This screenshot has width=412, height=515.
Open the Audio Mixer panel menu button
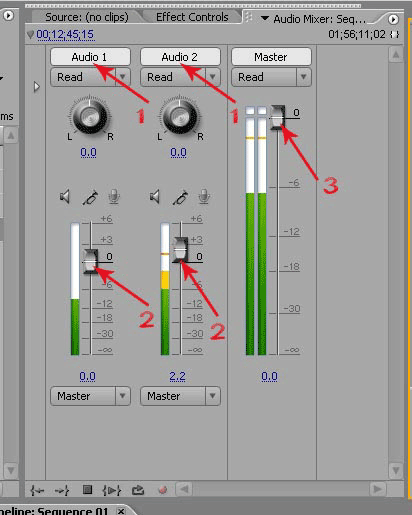pos(393,19)
